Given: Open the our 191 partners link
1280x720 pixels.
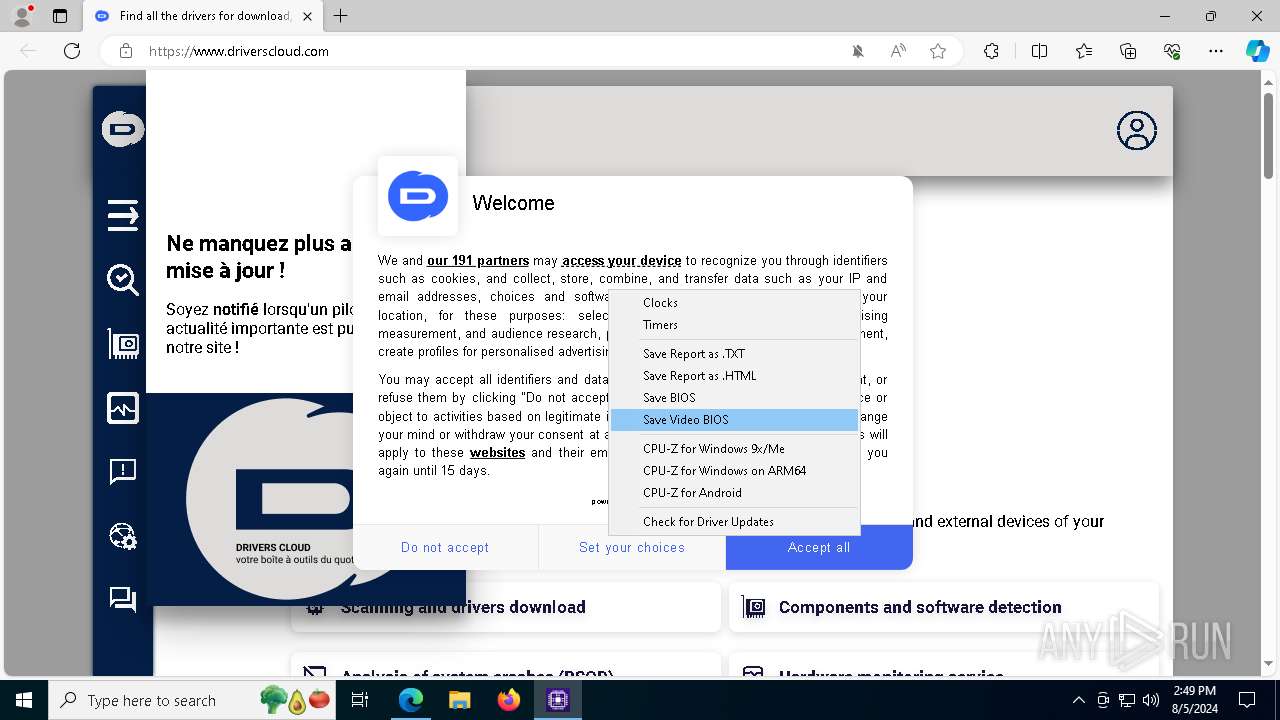Looking at the screenshot, I should coord(478,261).
